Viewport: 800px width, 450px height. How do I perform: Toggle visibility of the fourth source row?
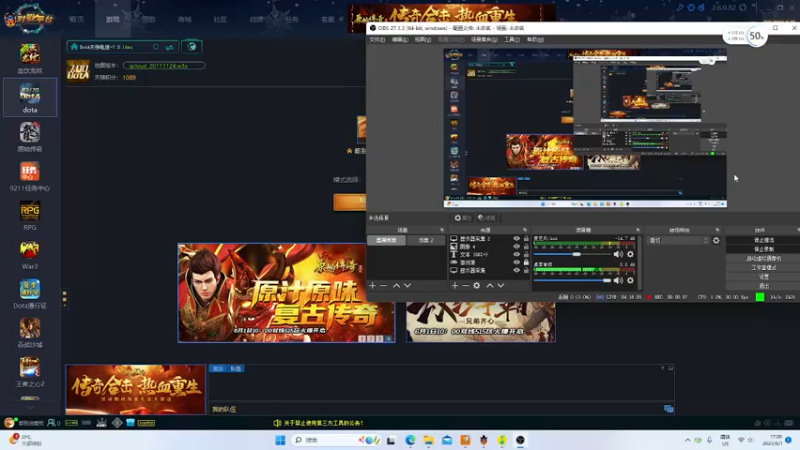click(516, 262)
